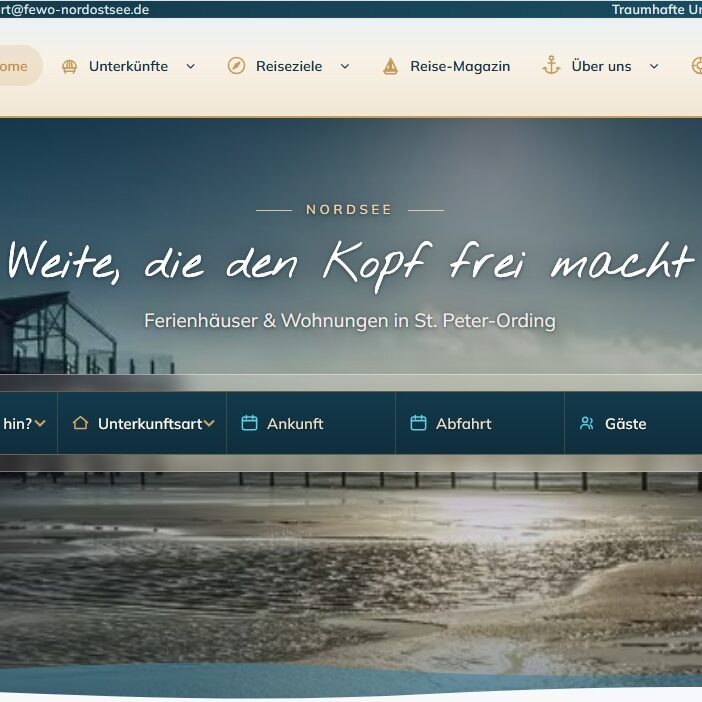Image resolution: width=702 pixels, height=702 pixels.
Task: Set number of guests in Gäste field
Action: (633, 423)
